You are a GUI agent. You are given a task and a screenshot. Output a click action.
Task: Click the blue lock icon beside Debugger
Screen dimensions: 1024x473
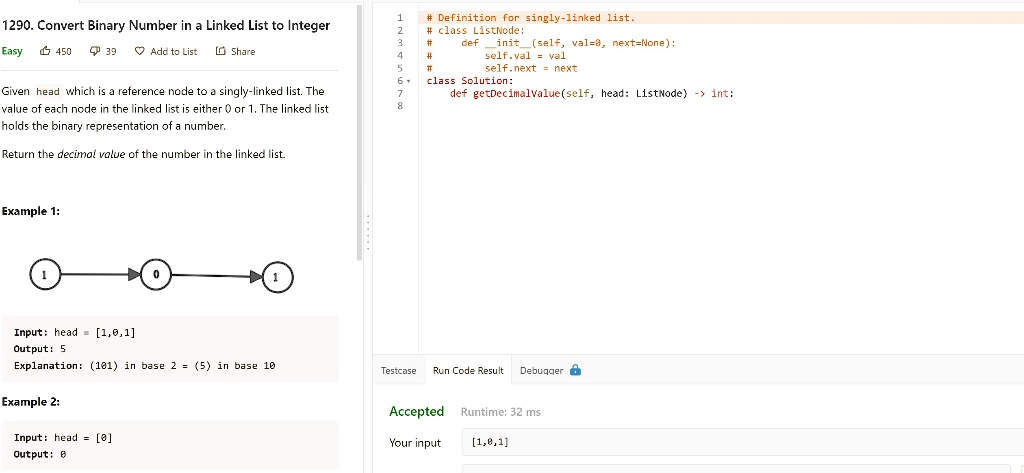[575, 370]
